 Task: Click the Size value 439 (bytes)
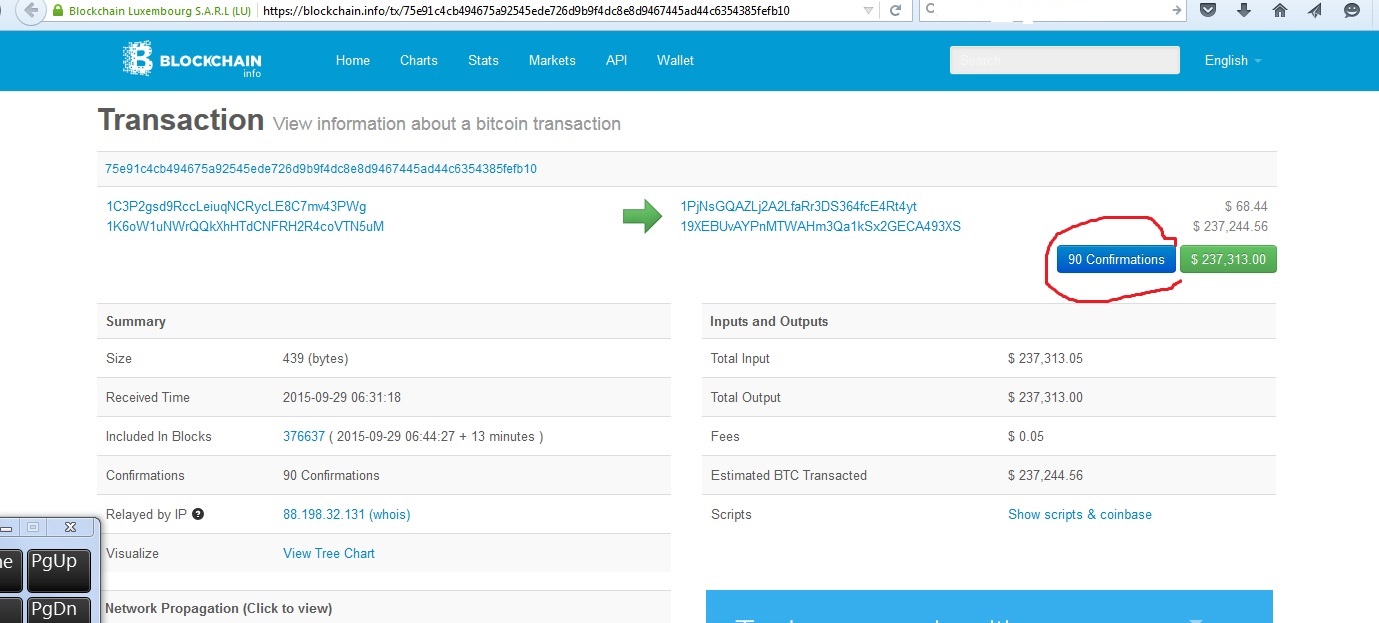316,358
